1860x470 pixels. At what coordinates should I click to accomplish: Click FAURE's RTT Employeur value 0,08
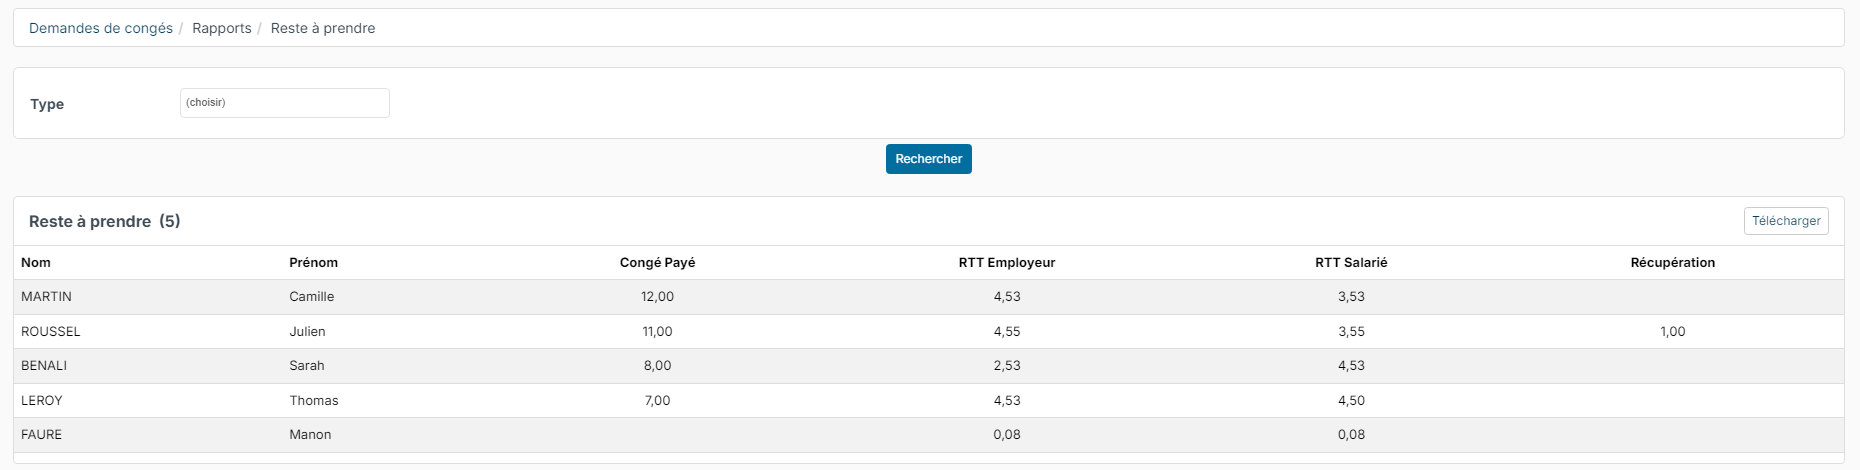1007,435
